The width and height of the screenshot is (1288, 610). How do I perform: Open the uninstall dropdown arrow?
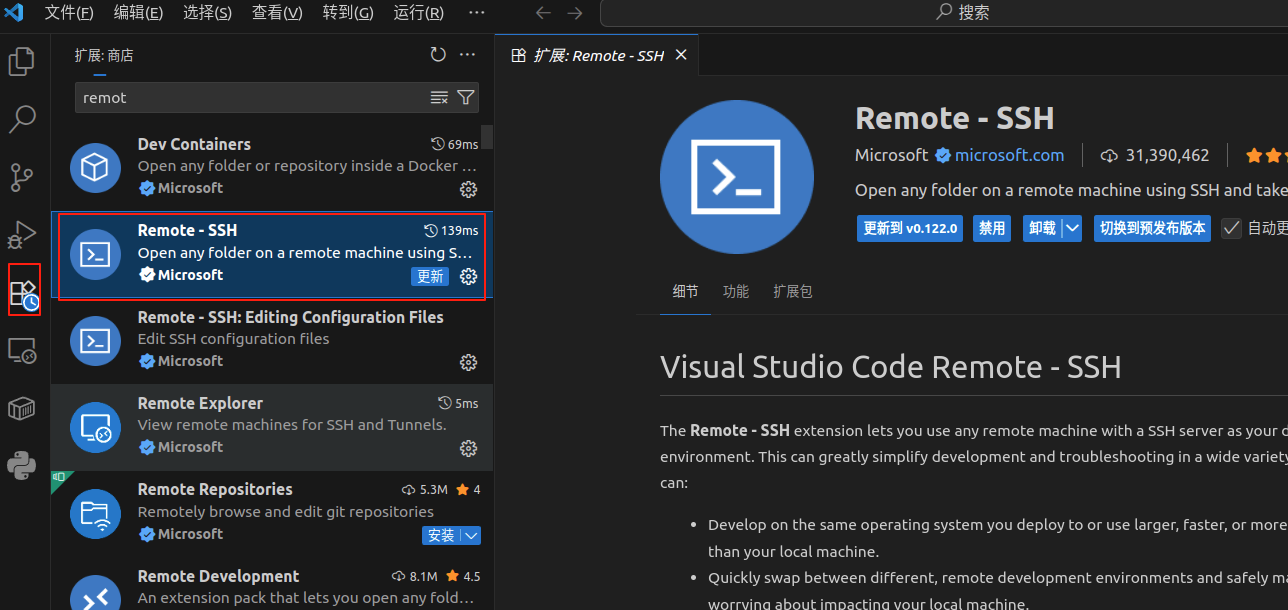coord(1073,228)
